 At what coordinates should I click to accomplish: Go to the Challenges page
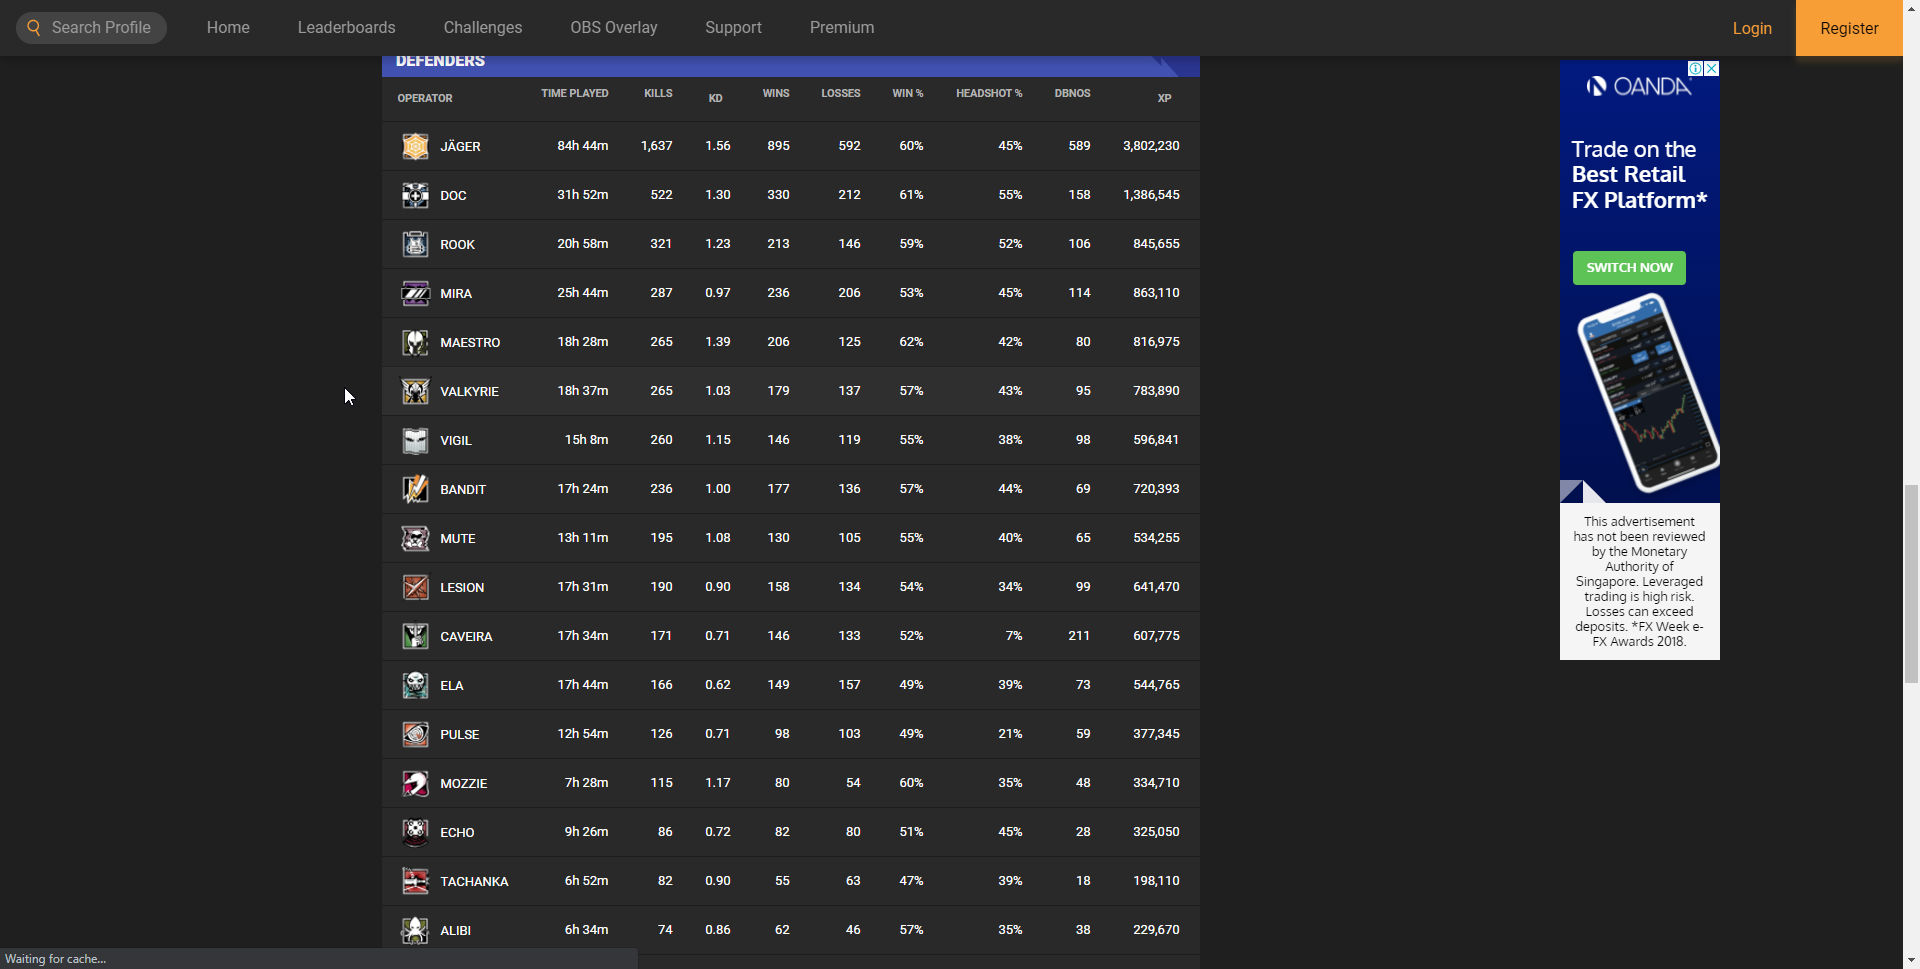point(483,28)
